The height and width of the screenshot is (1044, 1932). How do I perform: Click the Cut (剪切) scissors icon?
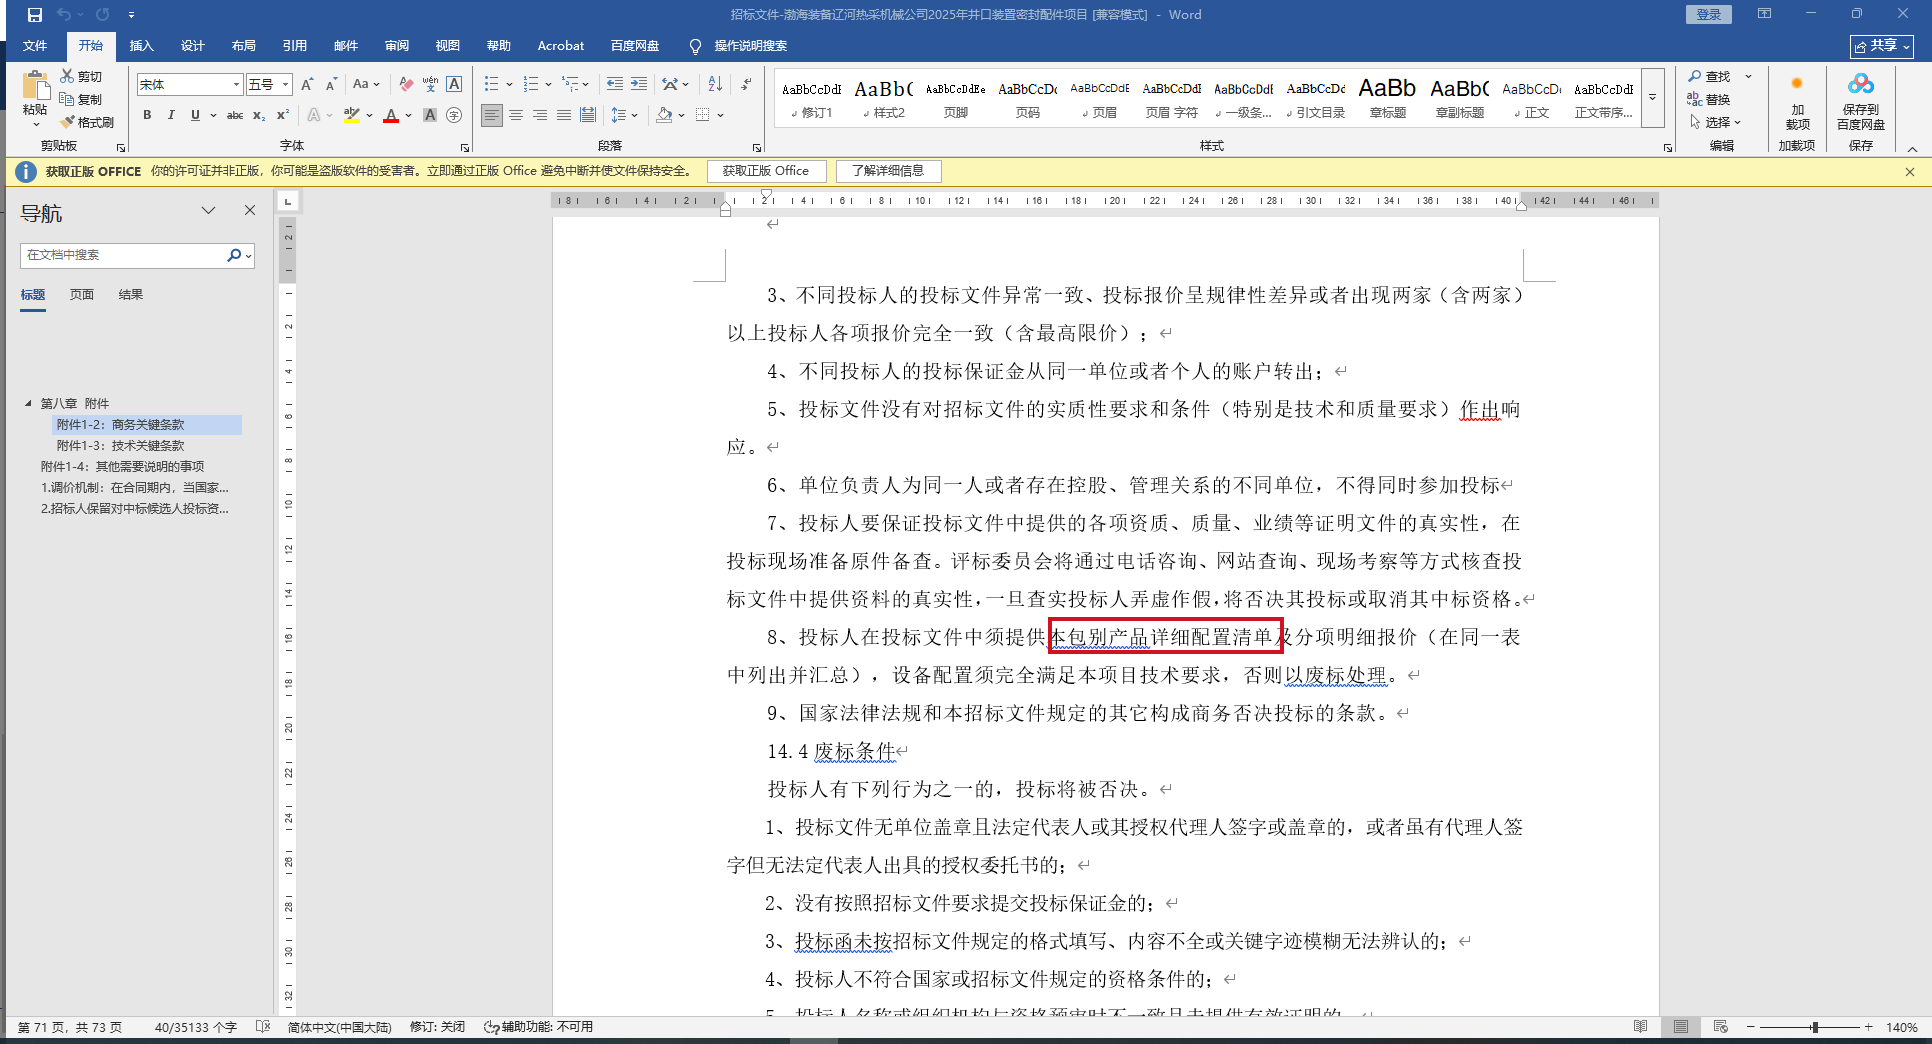pos(67,76)
